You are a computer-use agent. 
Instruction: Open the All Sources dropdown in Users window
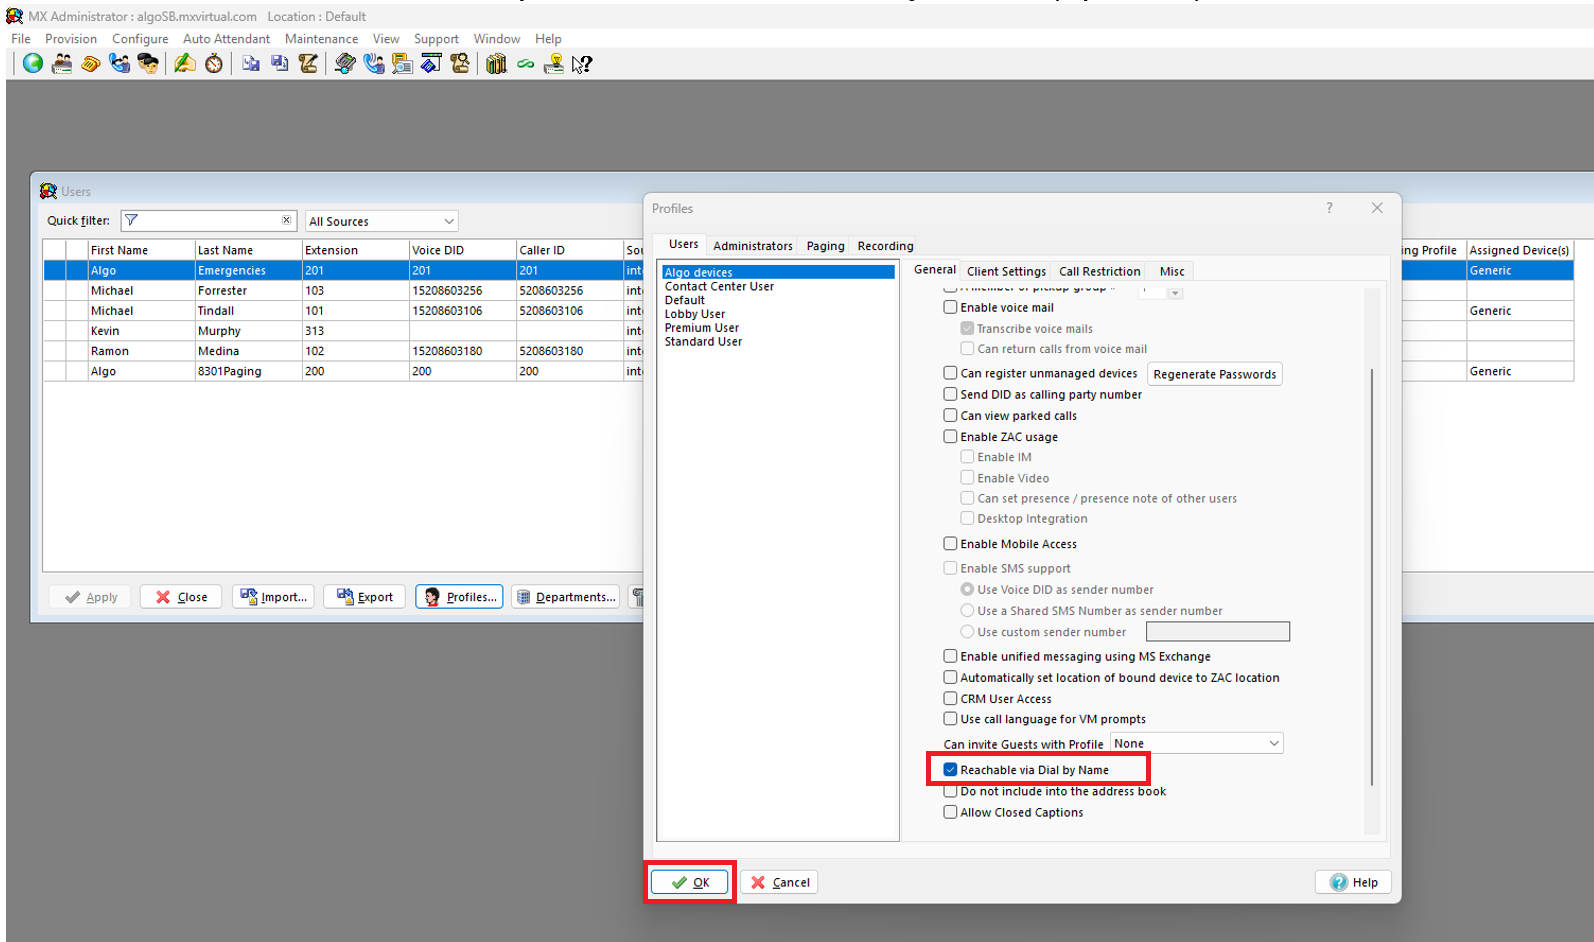tap(381, 221)
